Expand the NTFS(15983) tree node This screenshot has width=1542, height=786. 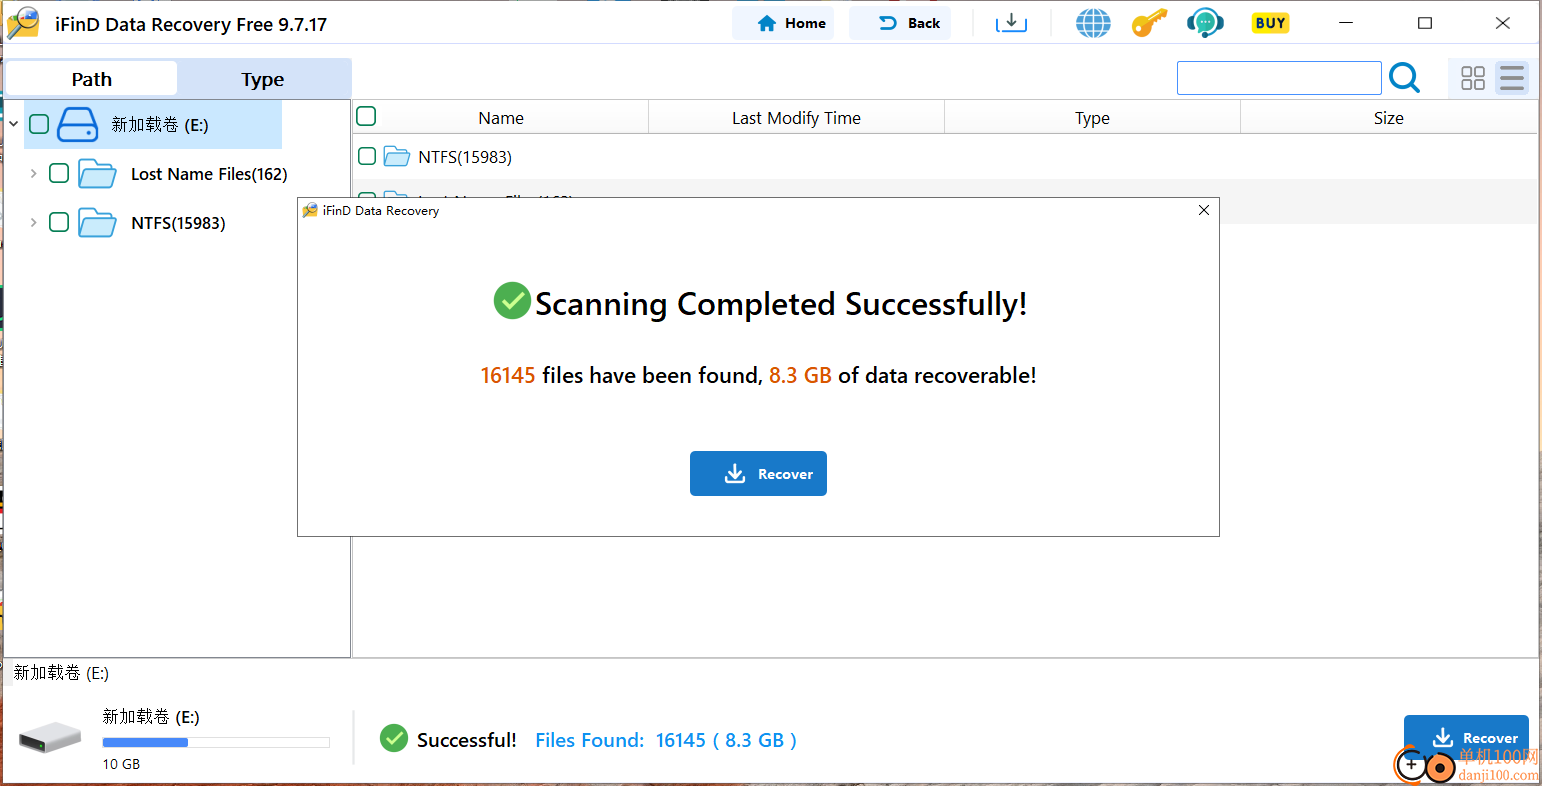point(33,222)
